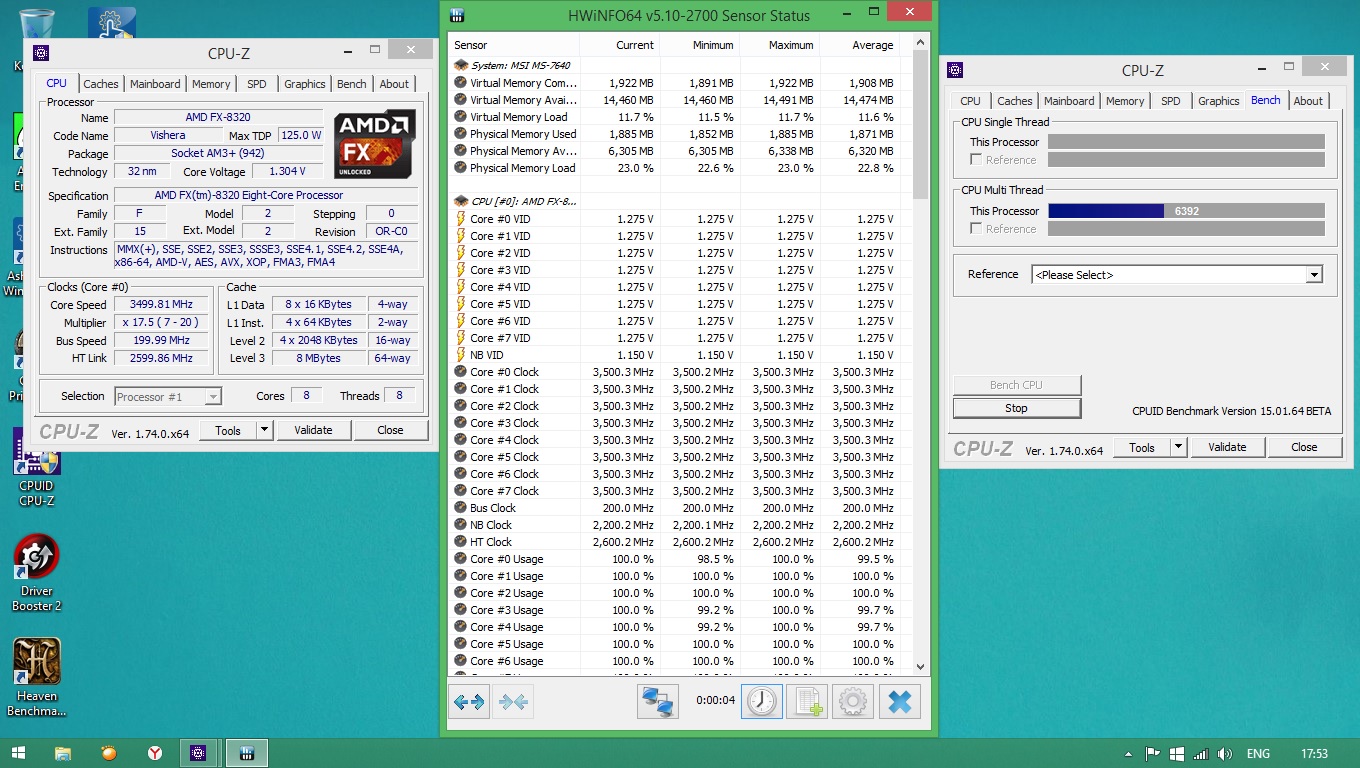
Task: Click Close button in CPU-Z Bench window
Action: pyautogui.click(x=1304, y=448)
